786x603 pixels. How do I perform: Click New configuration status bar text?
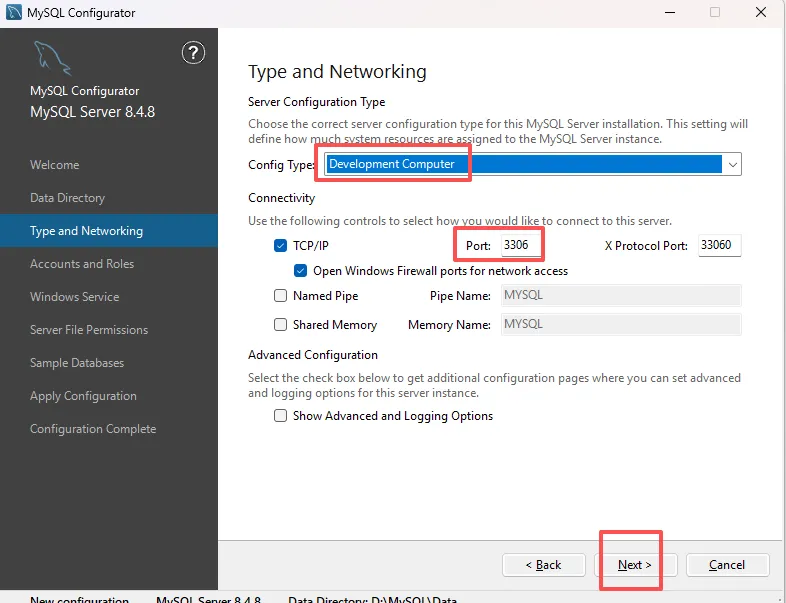(79, 599)
